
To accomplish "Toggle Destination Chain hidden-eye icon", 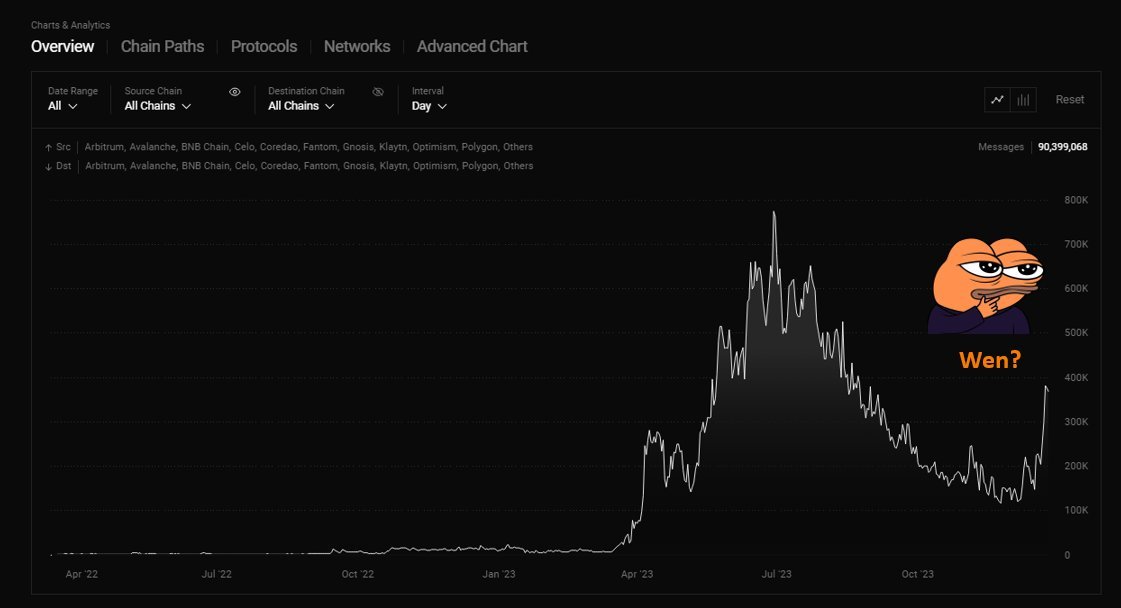I will (x=378, y=92).
